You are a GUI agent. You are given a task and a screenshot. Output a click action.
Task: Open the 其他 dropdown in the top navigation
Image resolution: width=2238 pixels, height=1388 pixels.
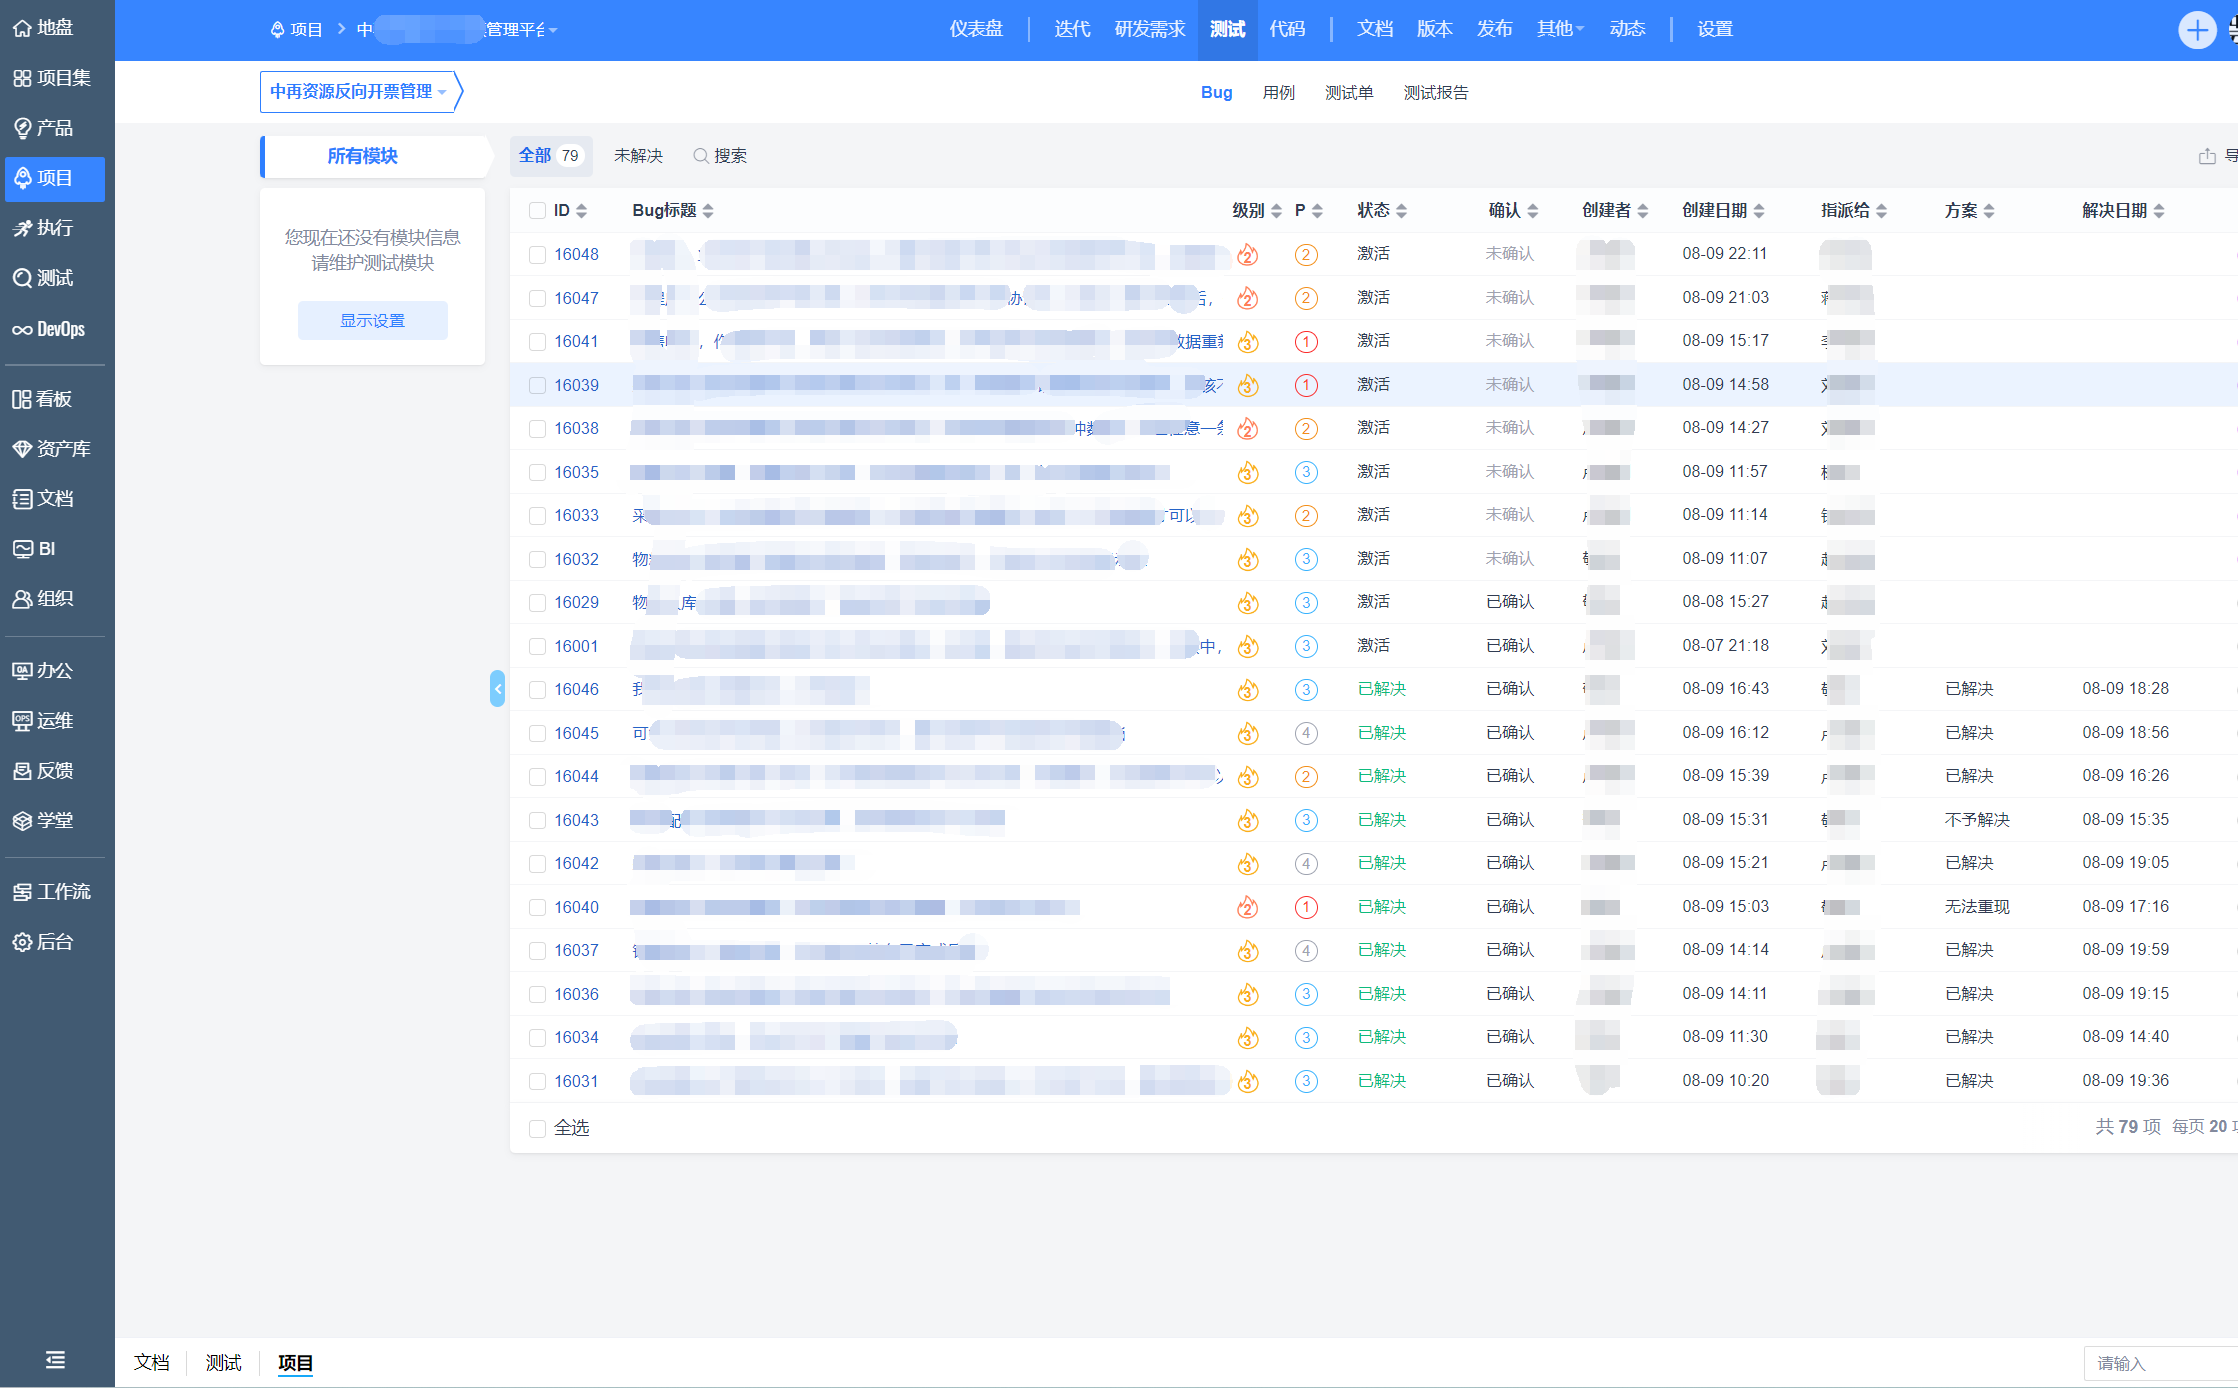tap(1559, 29)
